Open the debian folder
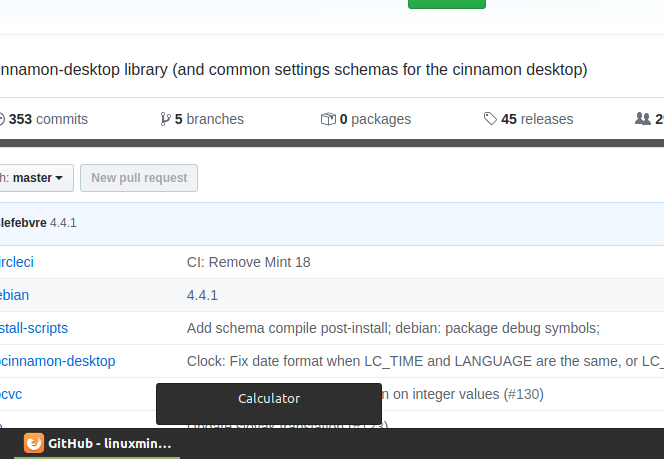 point(14,295)
